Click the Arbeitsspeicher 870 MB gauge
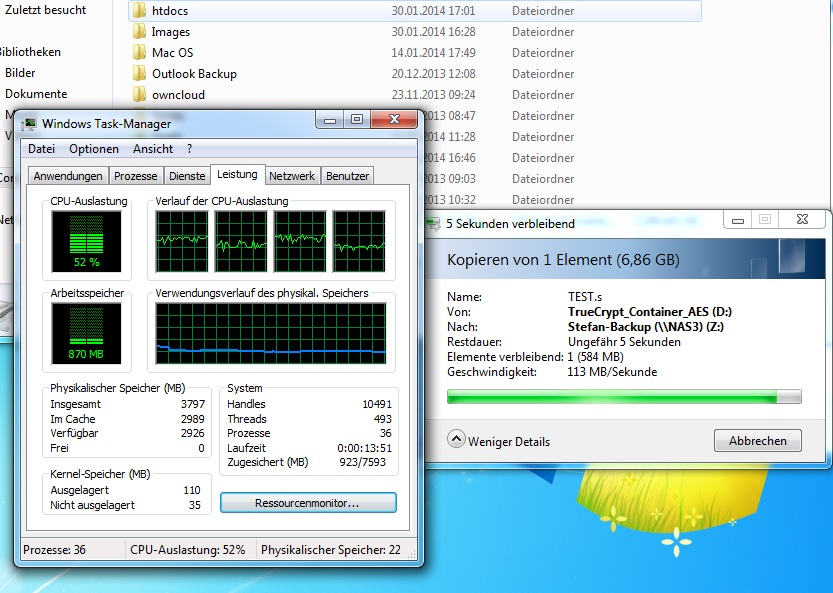This screenshot has width=833, height=593. pos(87,333)
